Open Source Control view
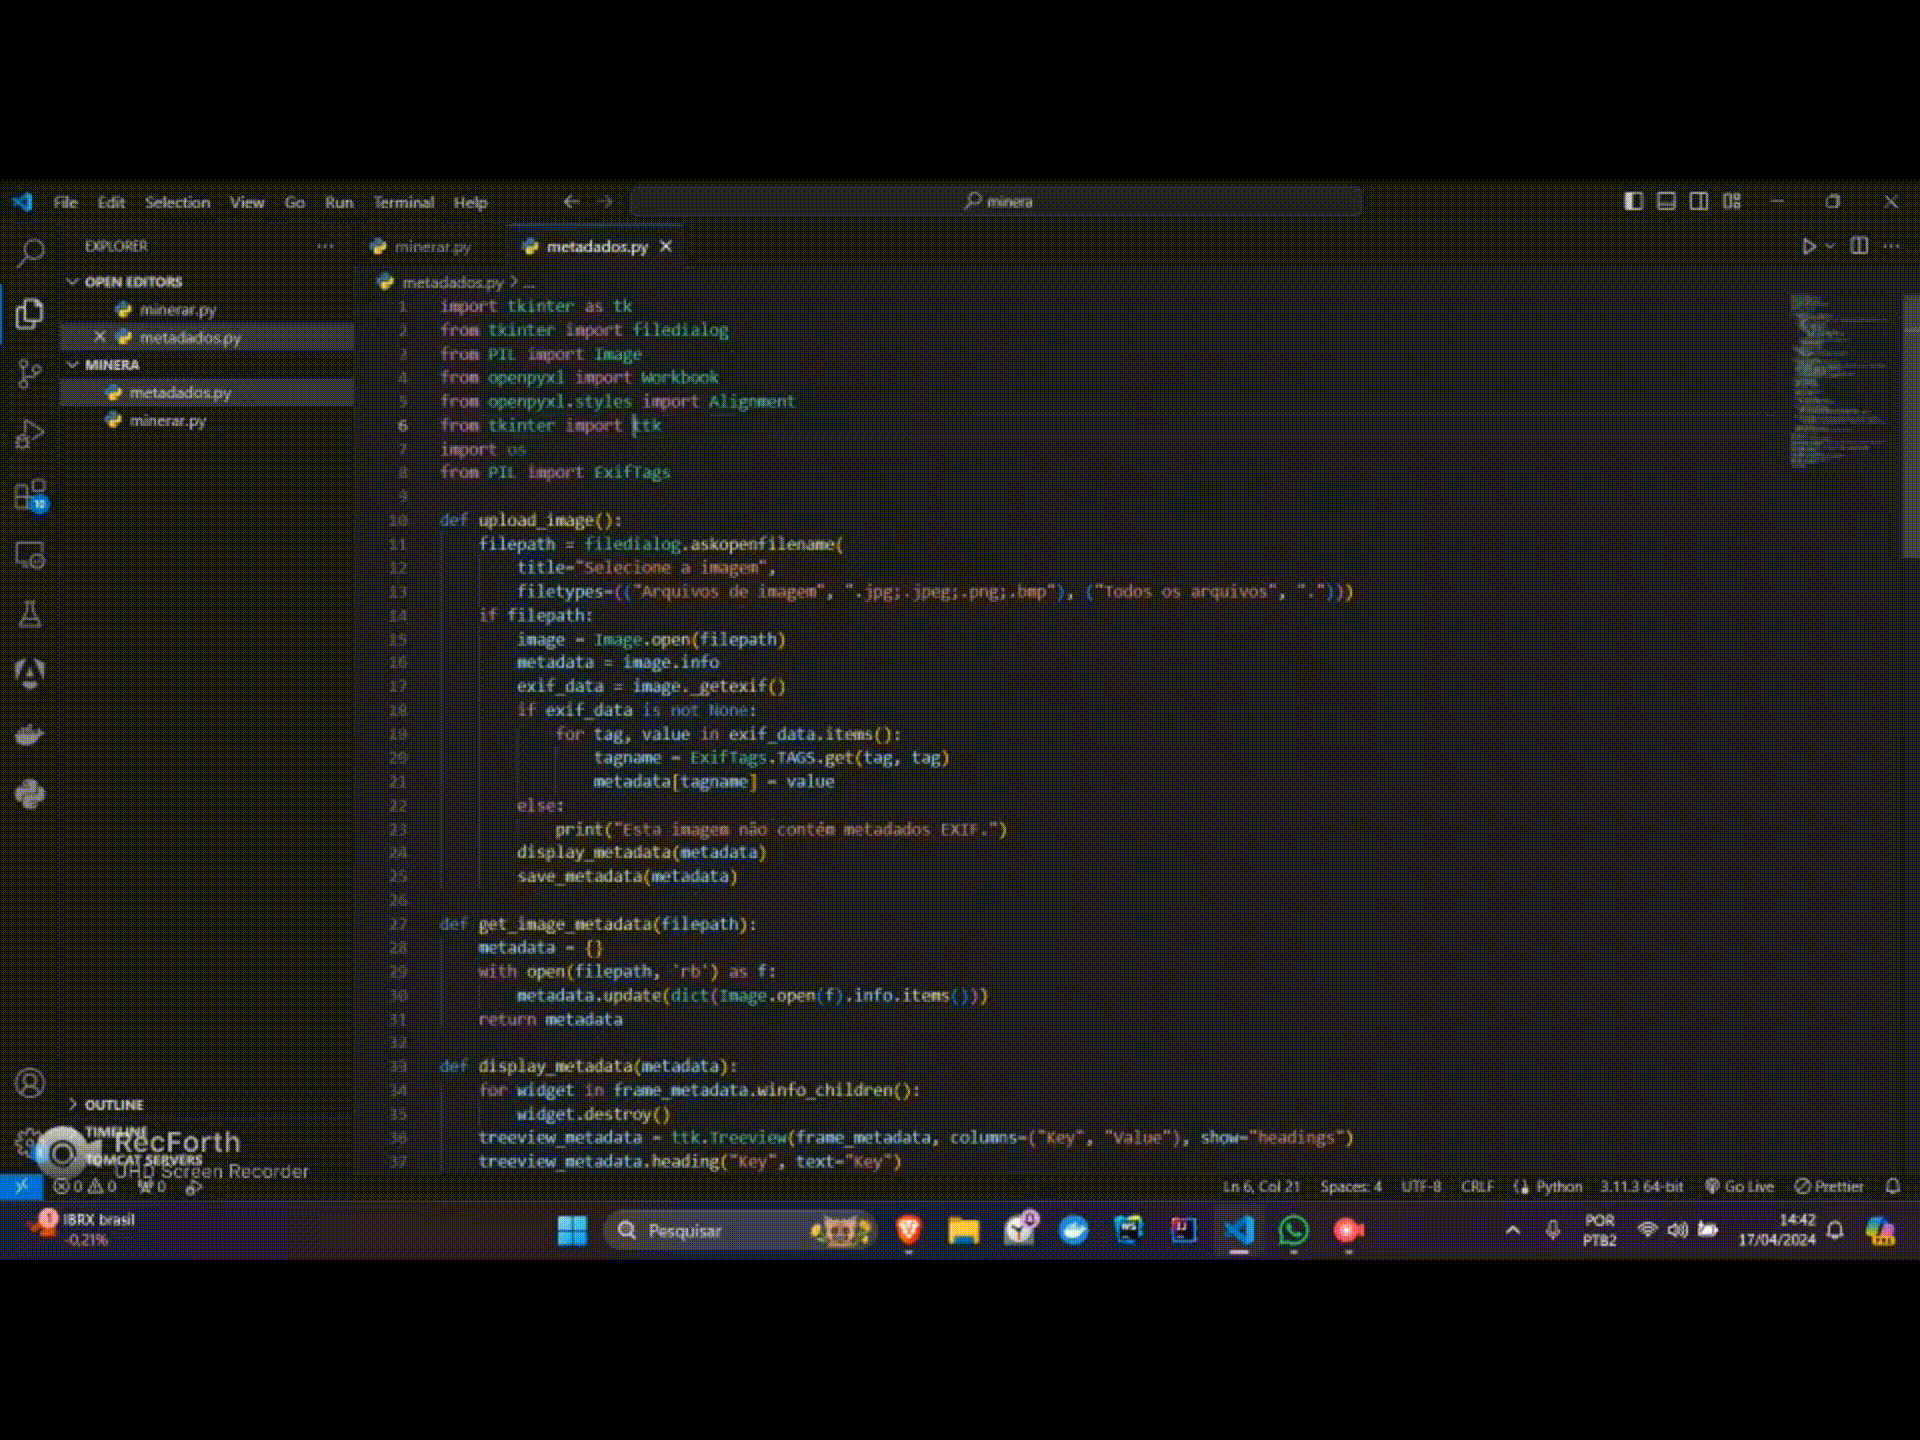 click(x=30, y=374)
